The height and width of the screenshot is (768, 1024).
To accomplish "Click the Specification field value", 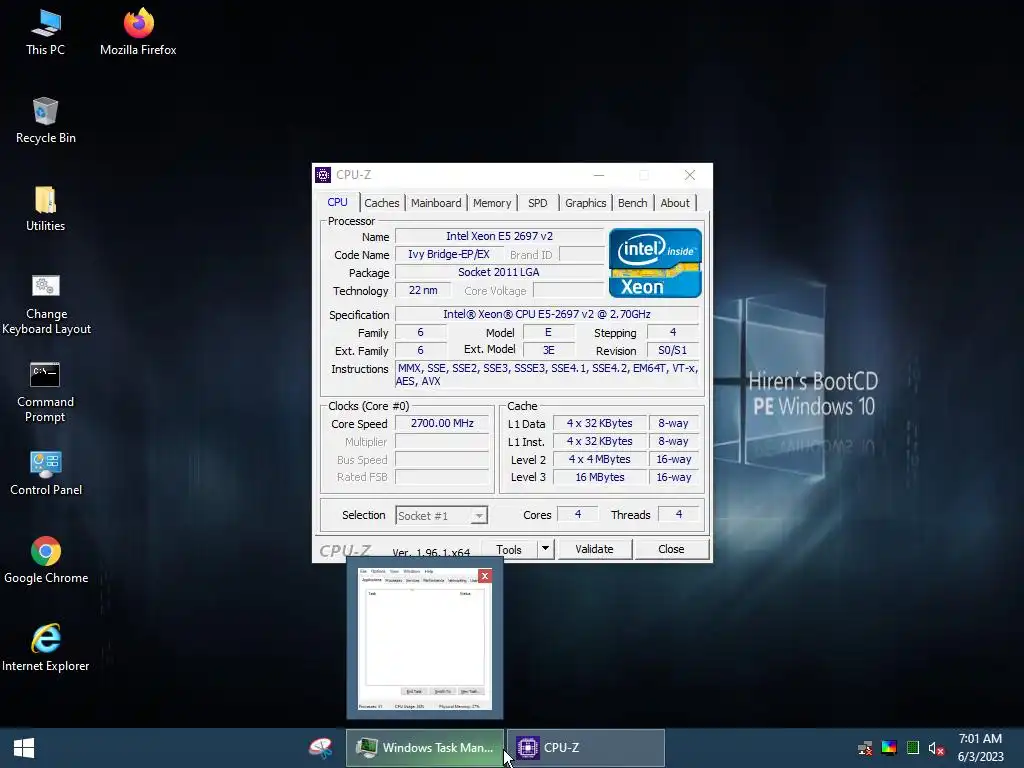I will coord(547,314).
